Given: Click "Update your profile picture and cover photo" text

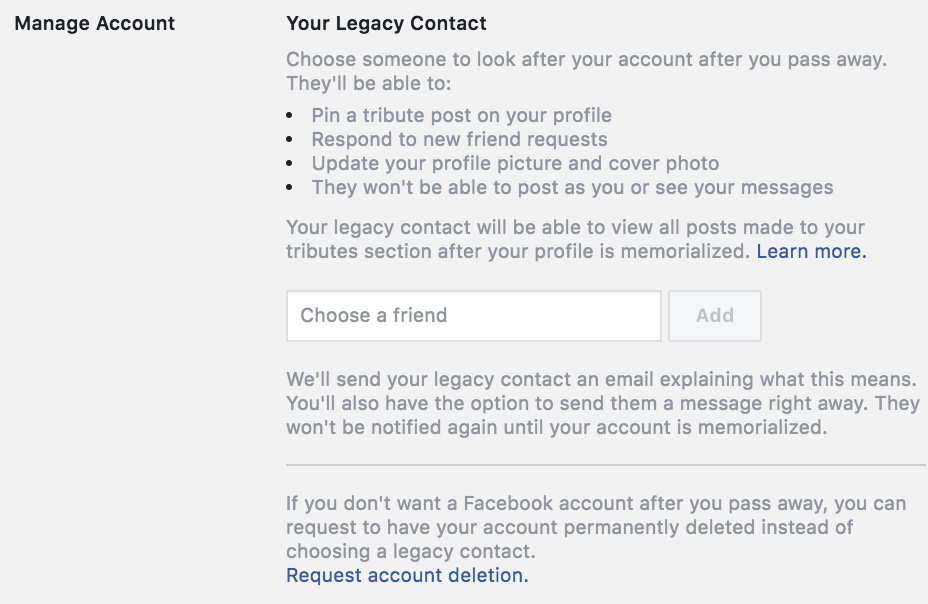Looking at the screenshot, I should pyautogui.click(x=515, y=164).
